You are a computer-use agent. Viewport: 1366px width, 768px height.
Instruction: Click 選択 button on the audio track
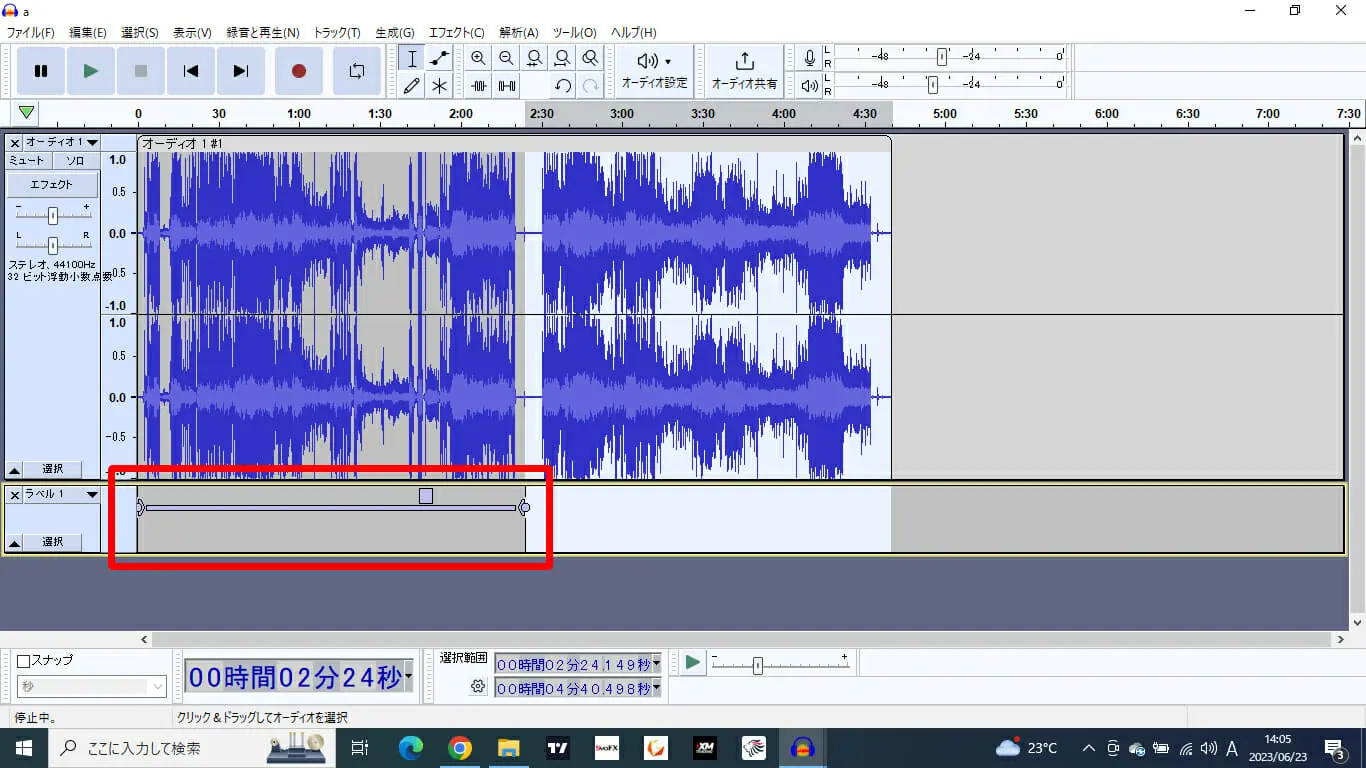click(53, 469)
